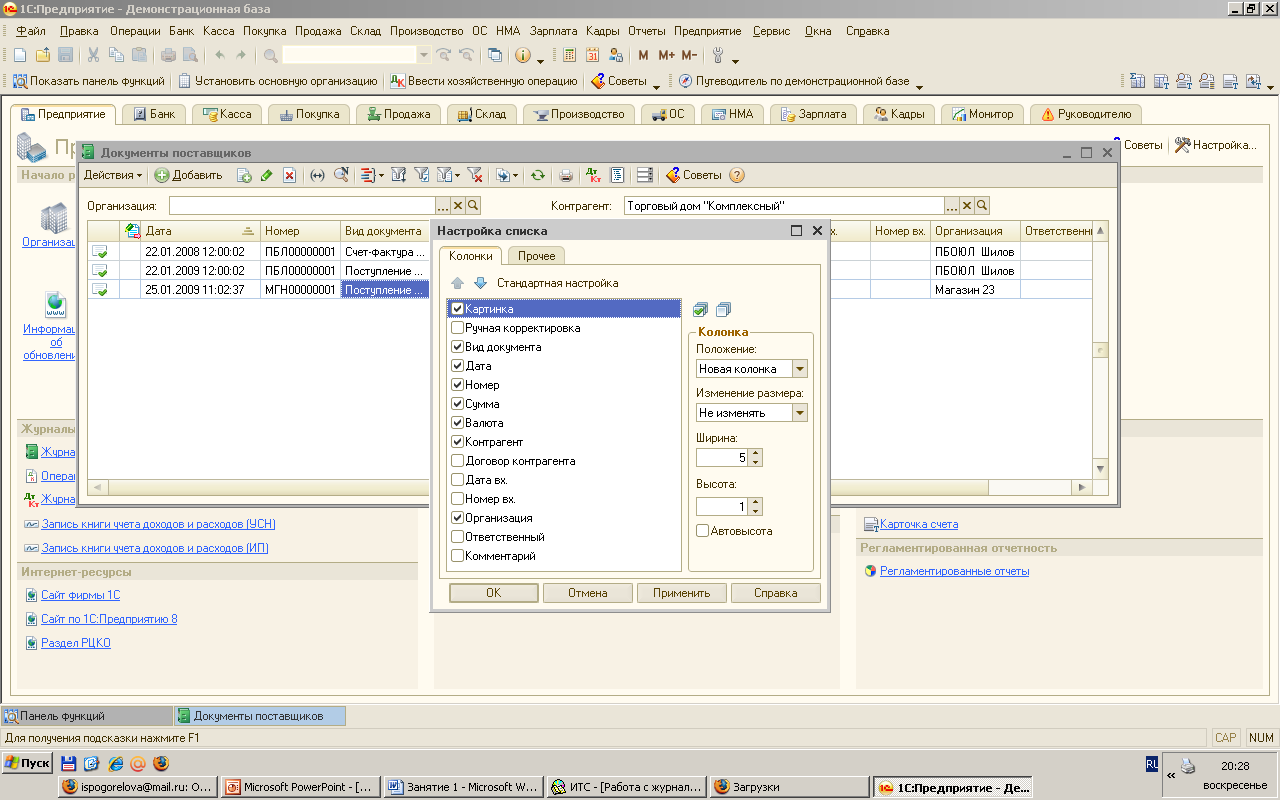Click the move column up arrow
The width and height of the screenshot is (1280, 800).
click(x=458, y=283)
